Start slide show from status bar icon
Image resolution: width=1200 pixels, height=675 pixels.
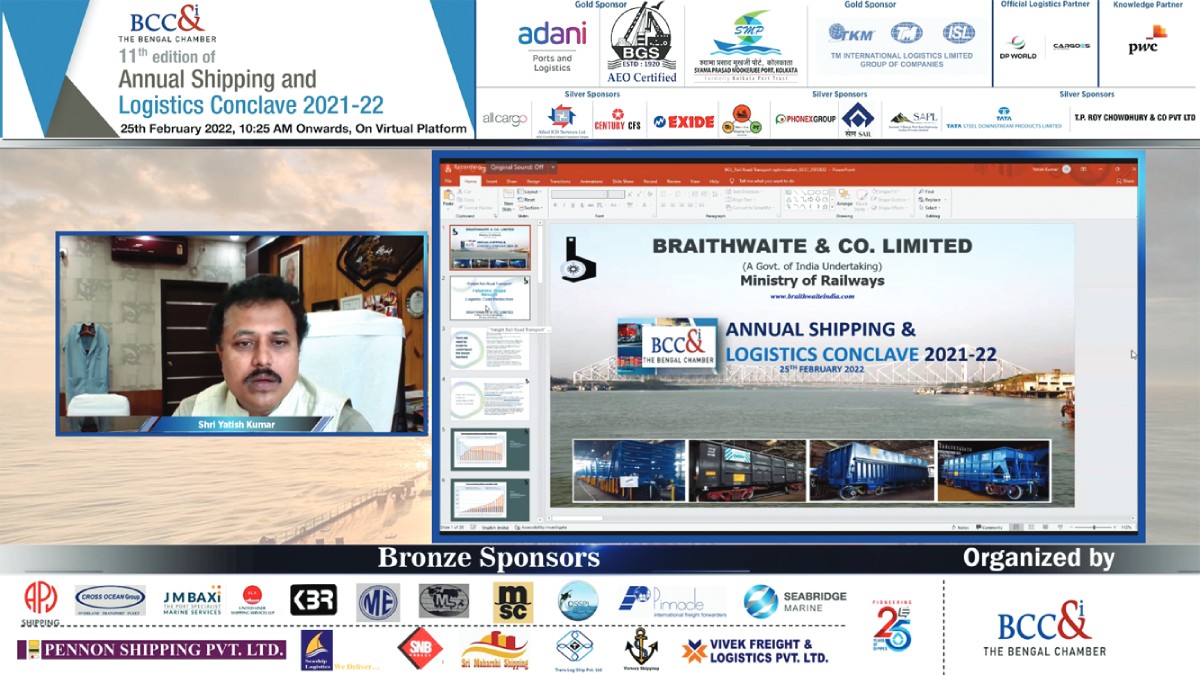(x=1062, y=527)
